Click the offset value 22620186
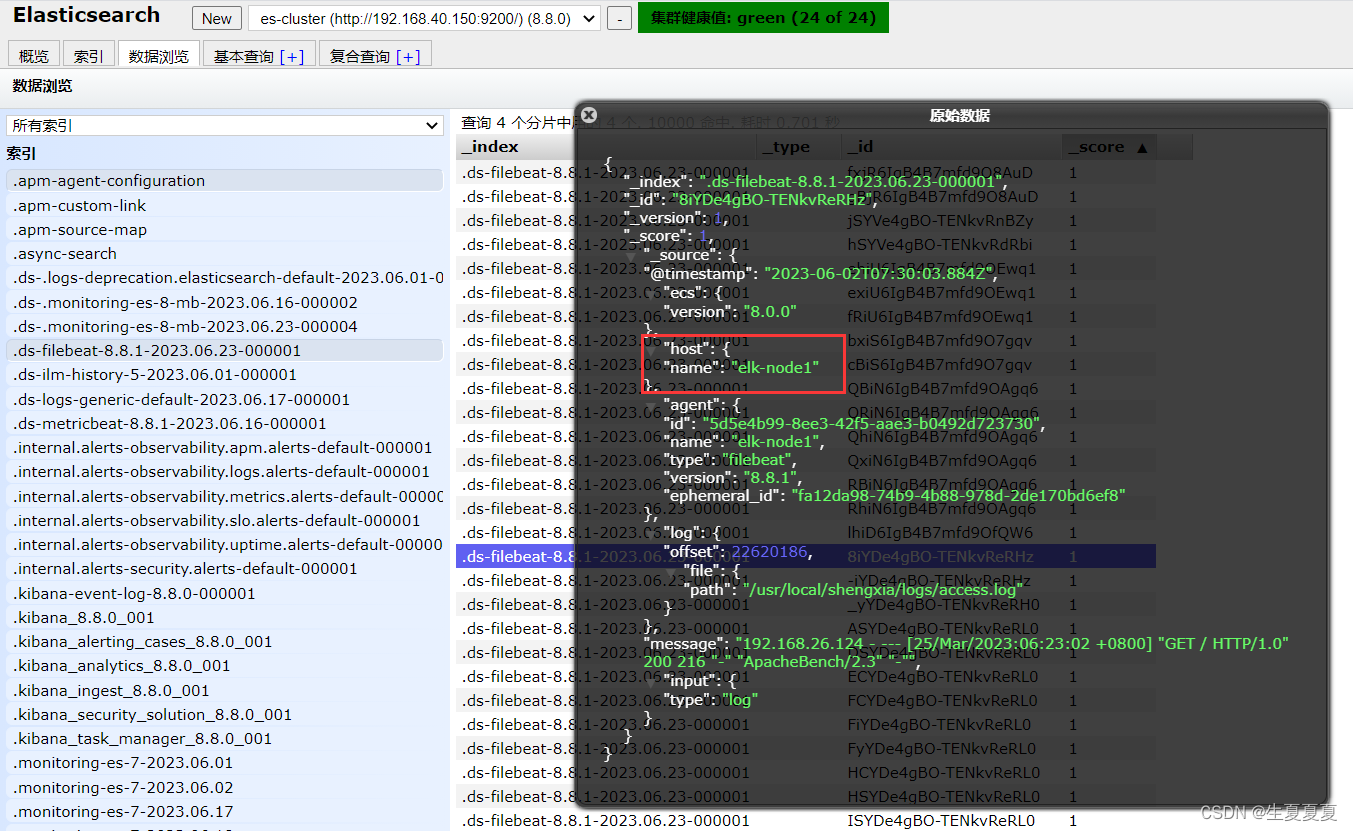This screenshot has height=831, width=1353. tap(769, 552)
